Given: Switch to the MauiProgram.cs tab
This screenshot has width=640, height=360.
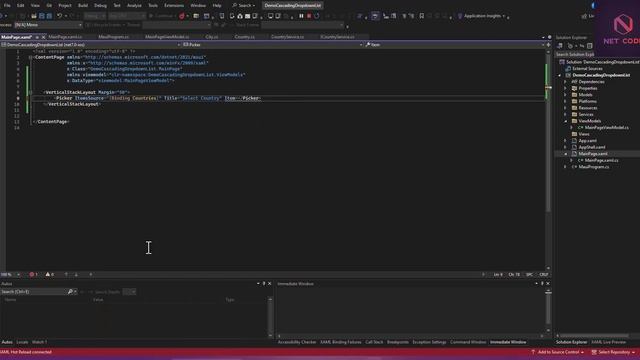Looking at the screenshot, I should [113, 37].
